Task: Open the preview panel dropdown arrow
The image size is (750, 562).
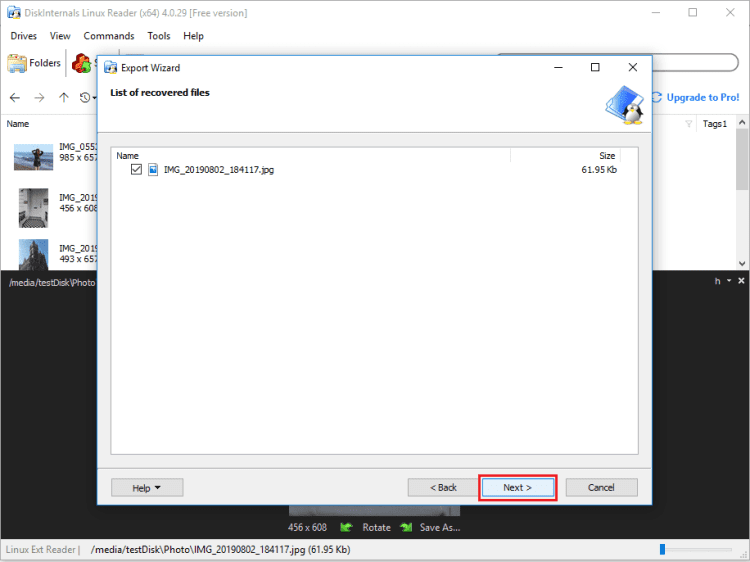Action: point(729,281)
